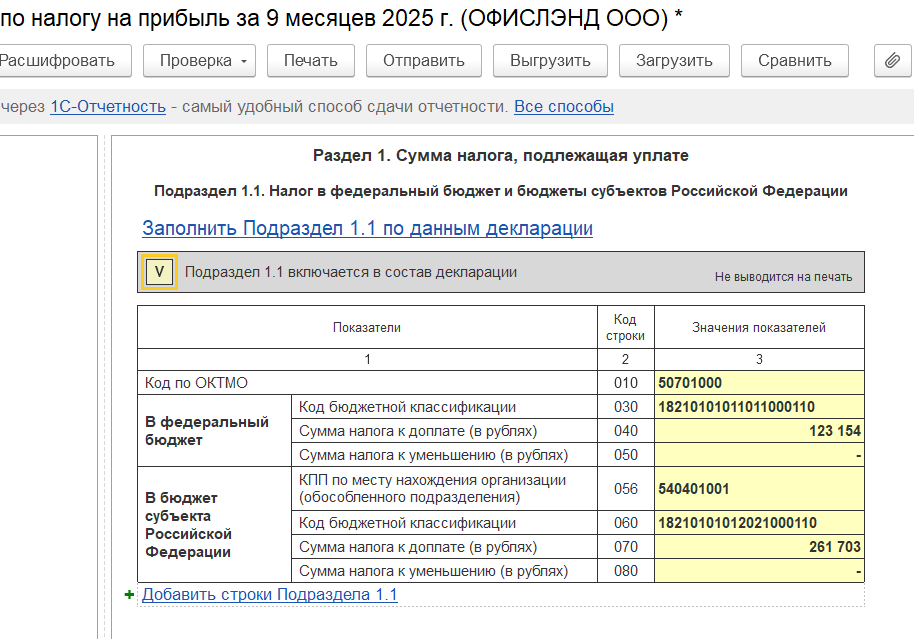The height and width of the screenshot is (639, 914).
Task: Click the Не выводится на печать note
Action: pos(783,277)
